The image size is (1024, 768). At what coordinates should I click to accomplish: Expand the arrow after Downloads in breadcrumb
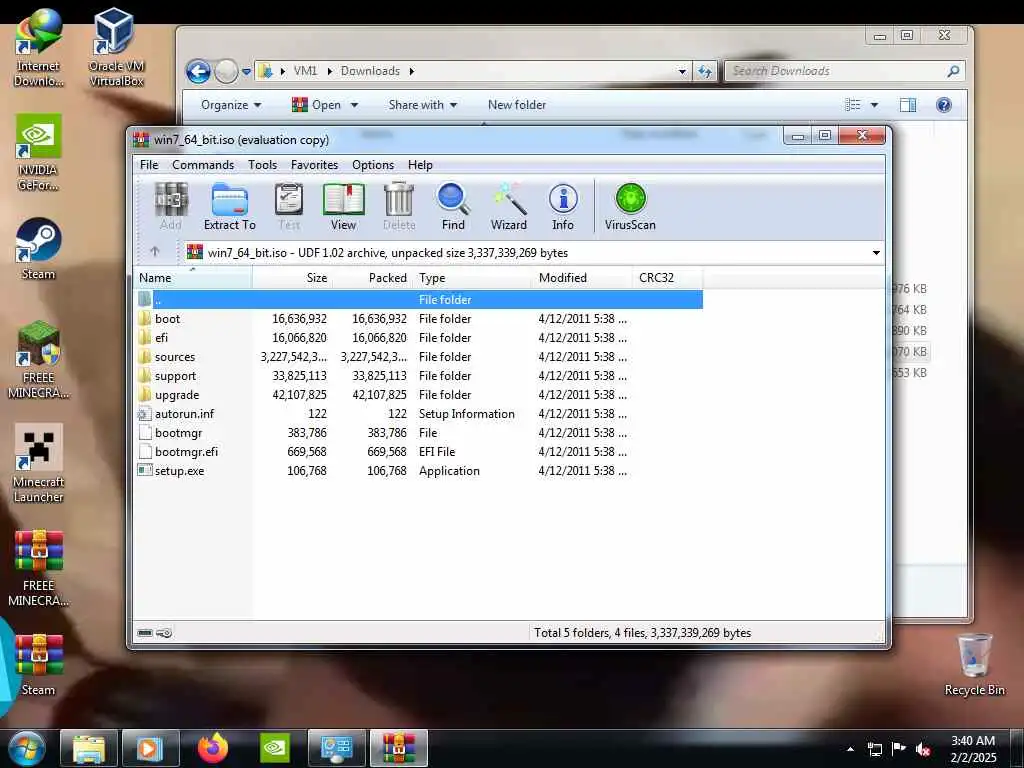[x=411, y=71]
